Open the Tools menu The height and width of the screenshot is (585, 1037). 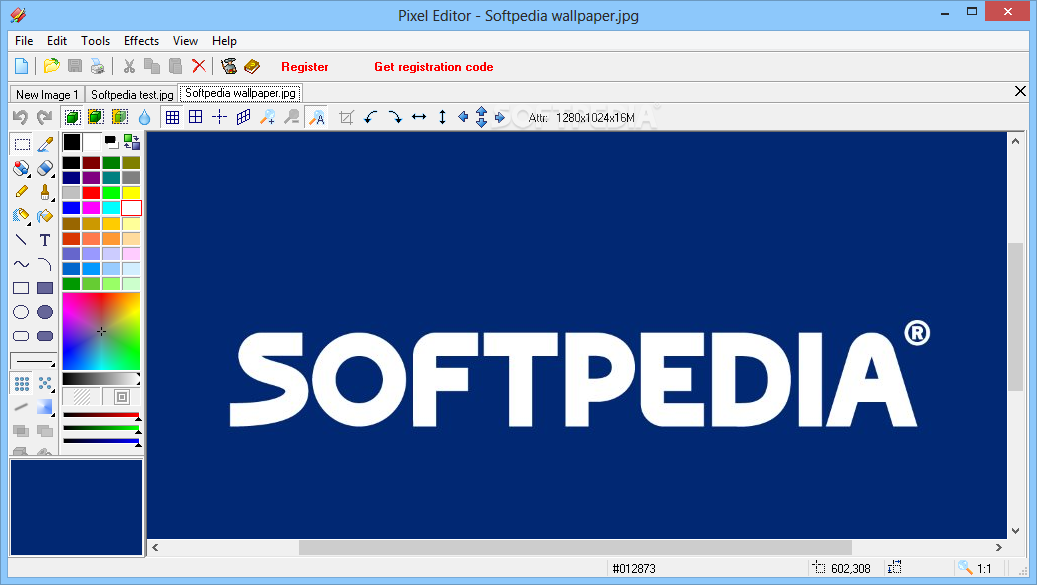click(95, 41)
